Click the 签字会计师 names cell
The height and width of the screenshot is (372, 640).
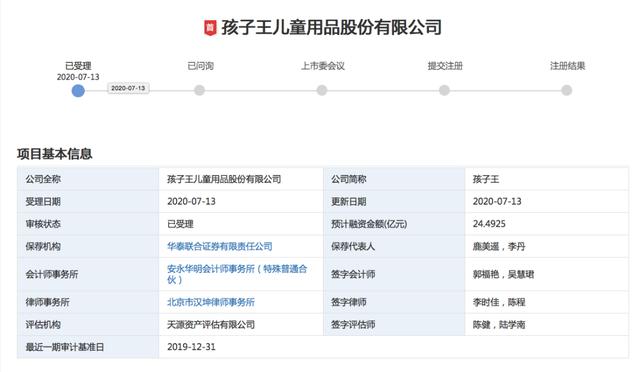click(547, 274)
